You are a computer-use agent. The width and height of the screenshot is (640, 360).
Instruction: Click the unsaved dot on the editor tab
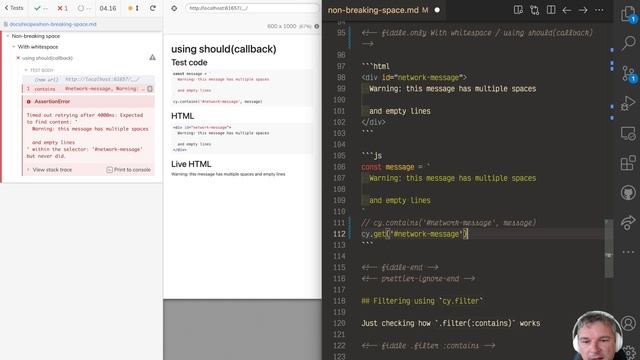pyautogui.click(x=437, y=10)
